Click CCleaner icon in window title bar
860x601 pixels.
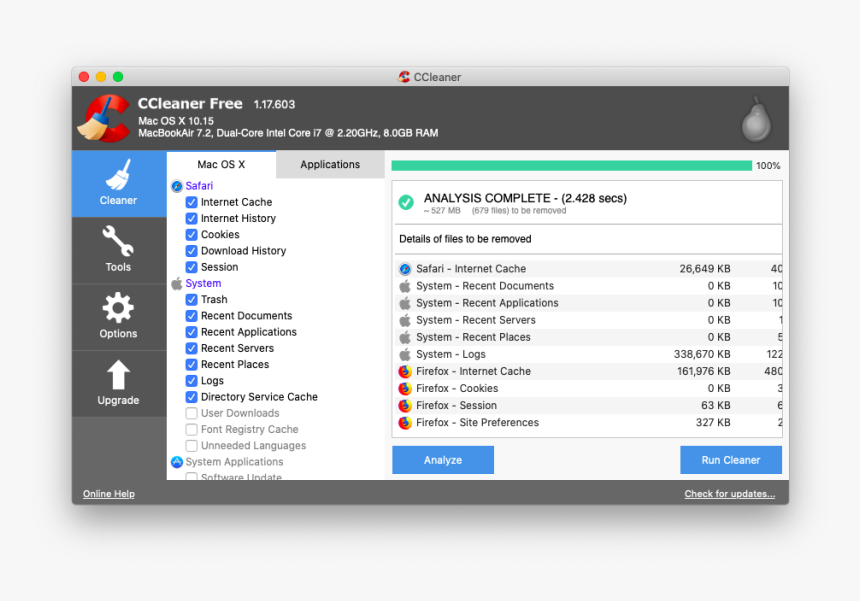(x=404, y=77)
